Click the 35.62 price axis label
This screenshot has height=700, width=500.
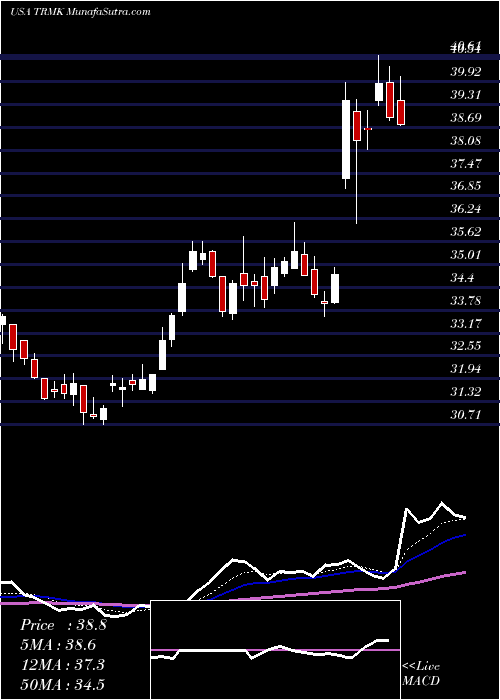[466, 232]
